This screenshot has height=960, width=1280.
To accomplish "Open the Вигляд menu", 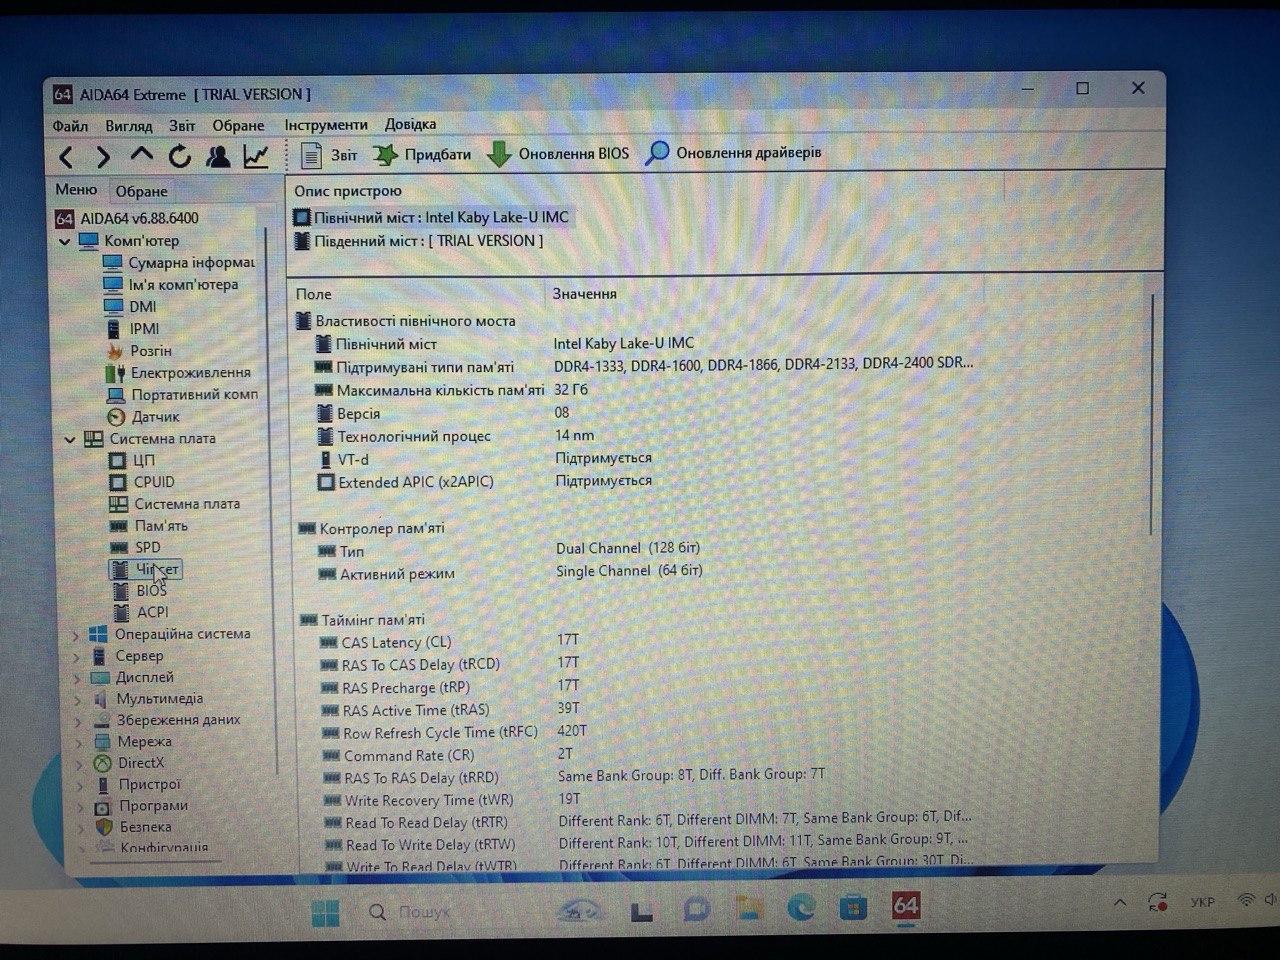I will [129, 126].
